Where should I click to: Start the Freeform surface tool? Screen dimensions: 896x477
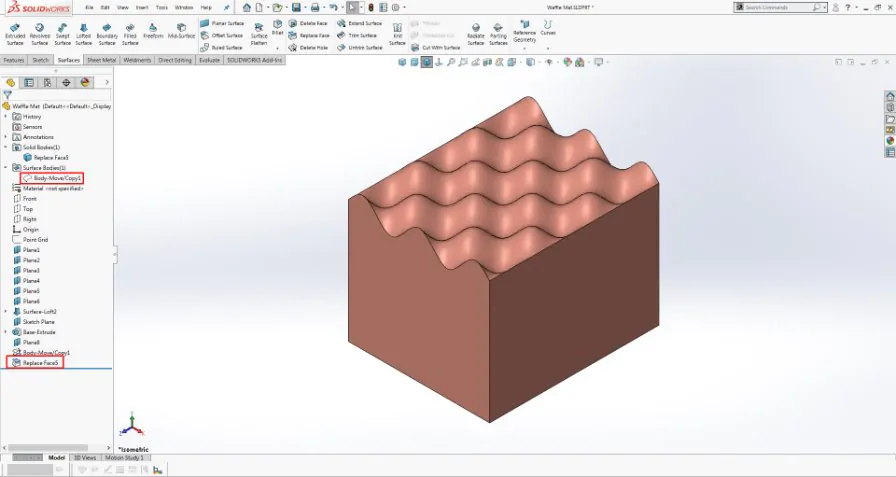[153, 31]
